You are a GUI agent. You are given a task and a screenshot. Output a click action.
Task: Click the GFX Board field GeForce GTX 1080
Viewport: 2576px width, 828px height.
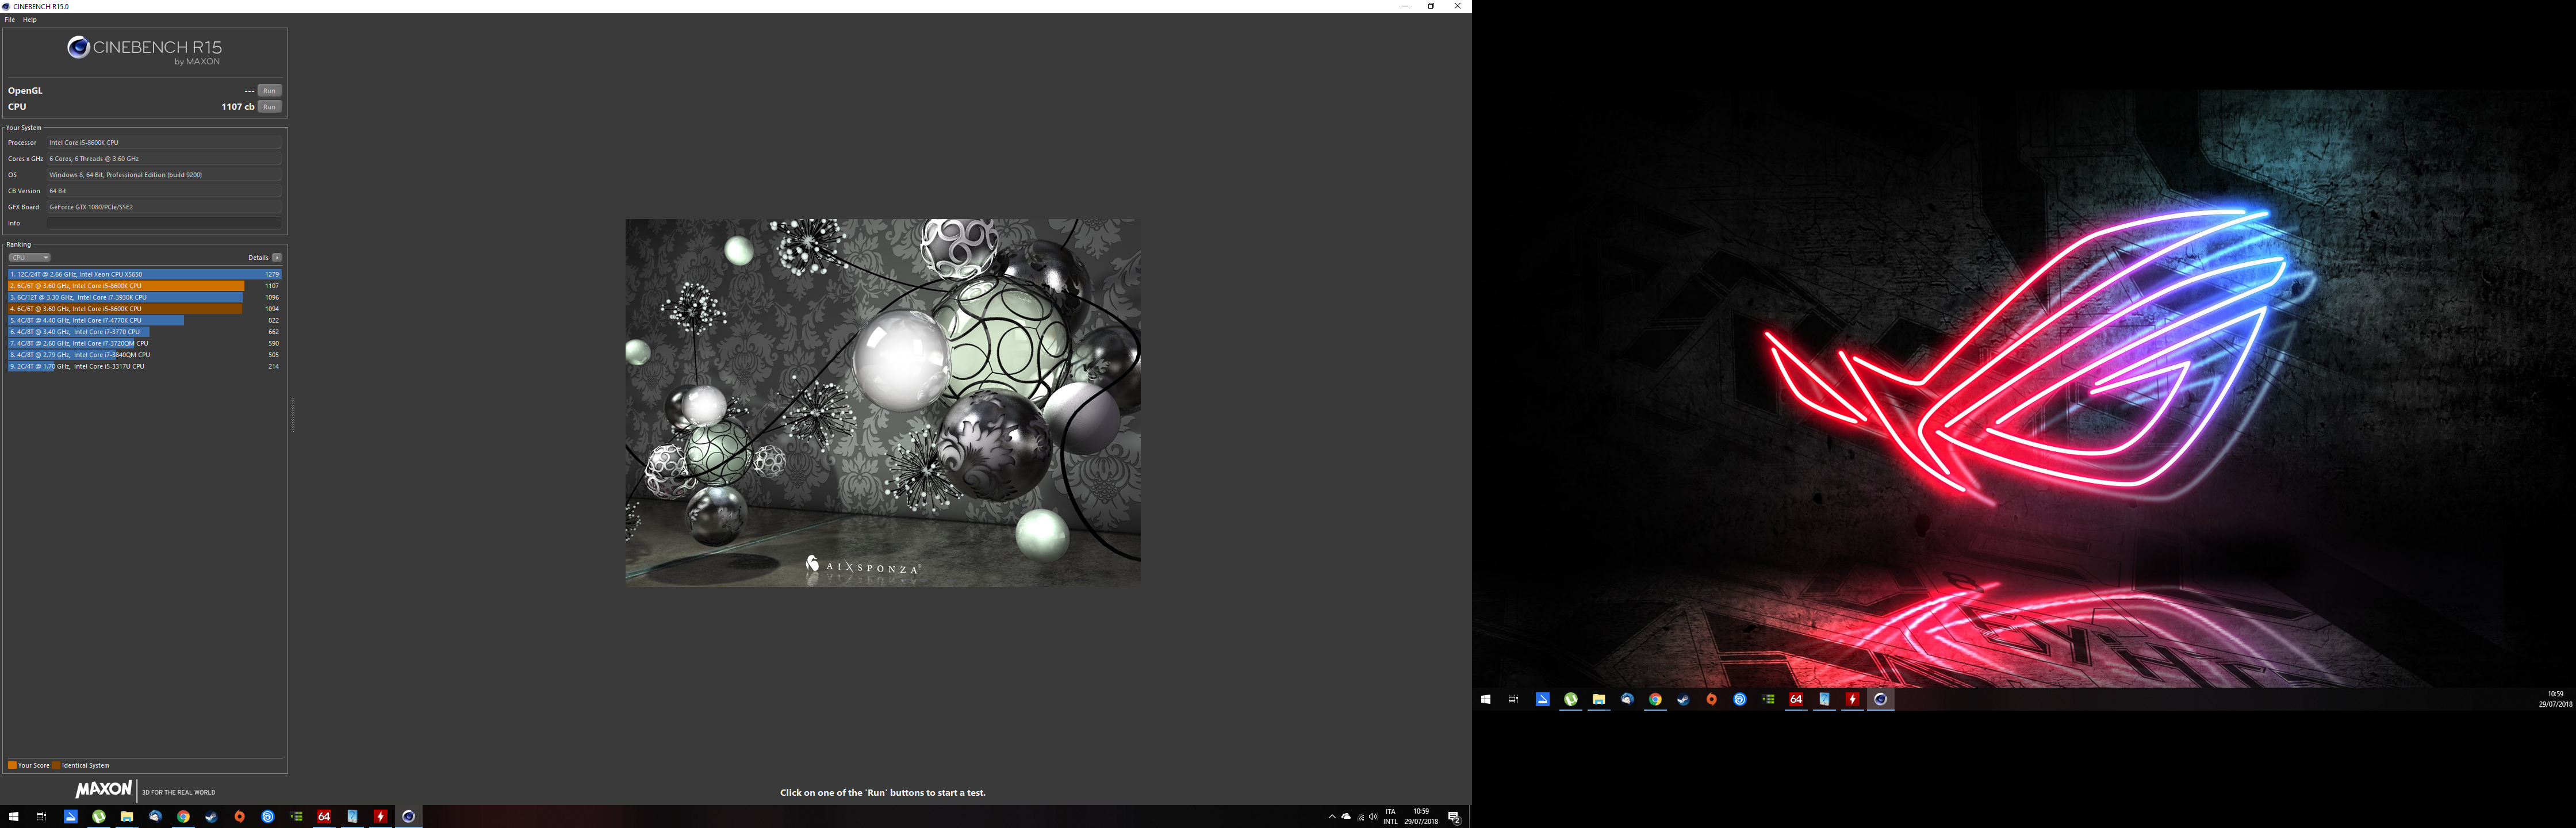point(164,207)
